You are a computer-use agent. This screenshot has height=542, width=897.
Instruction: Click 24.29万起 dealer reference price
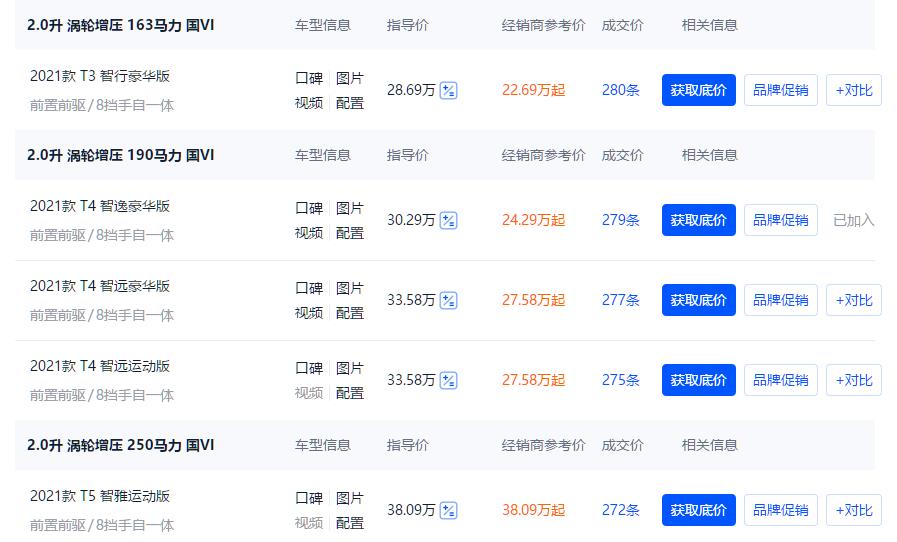coord(533,220)
